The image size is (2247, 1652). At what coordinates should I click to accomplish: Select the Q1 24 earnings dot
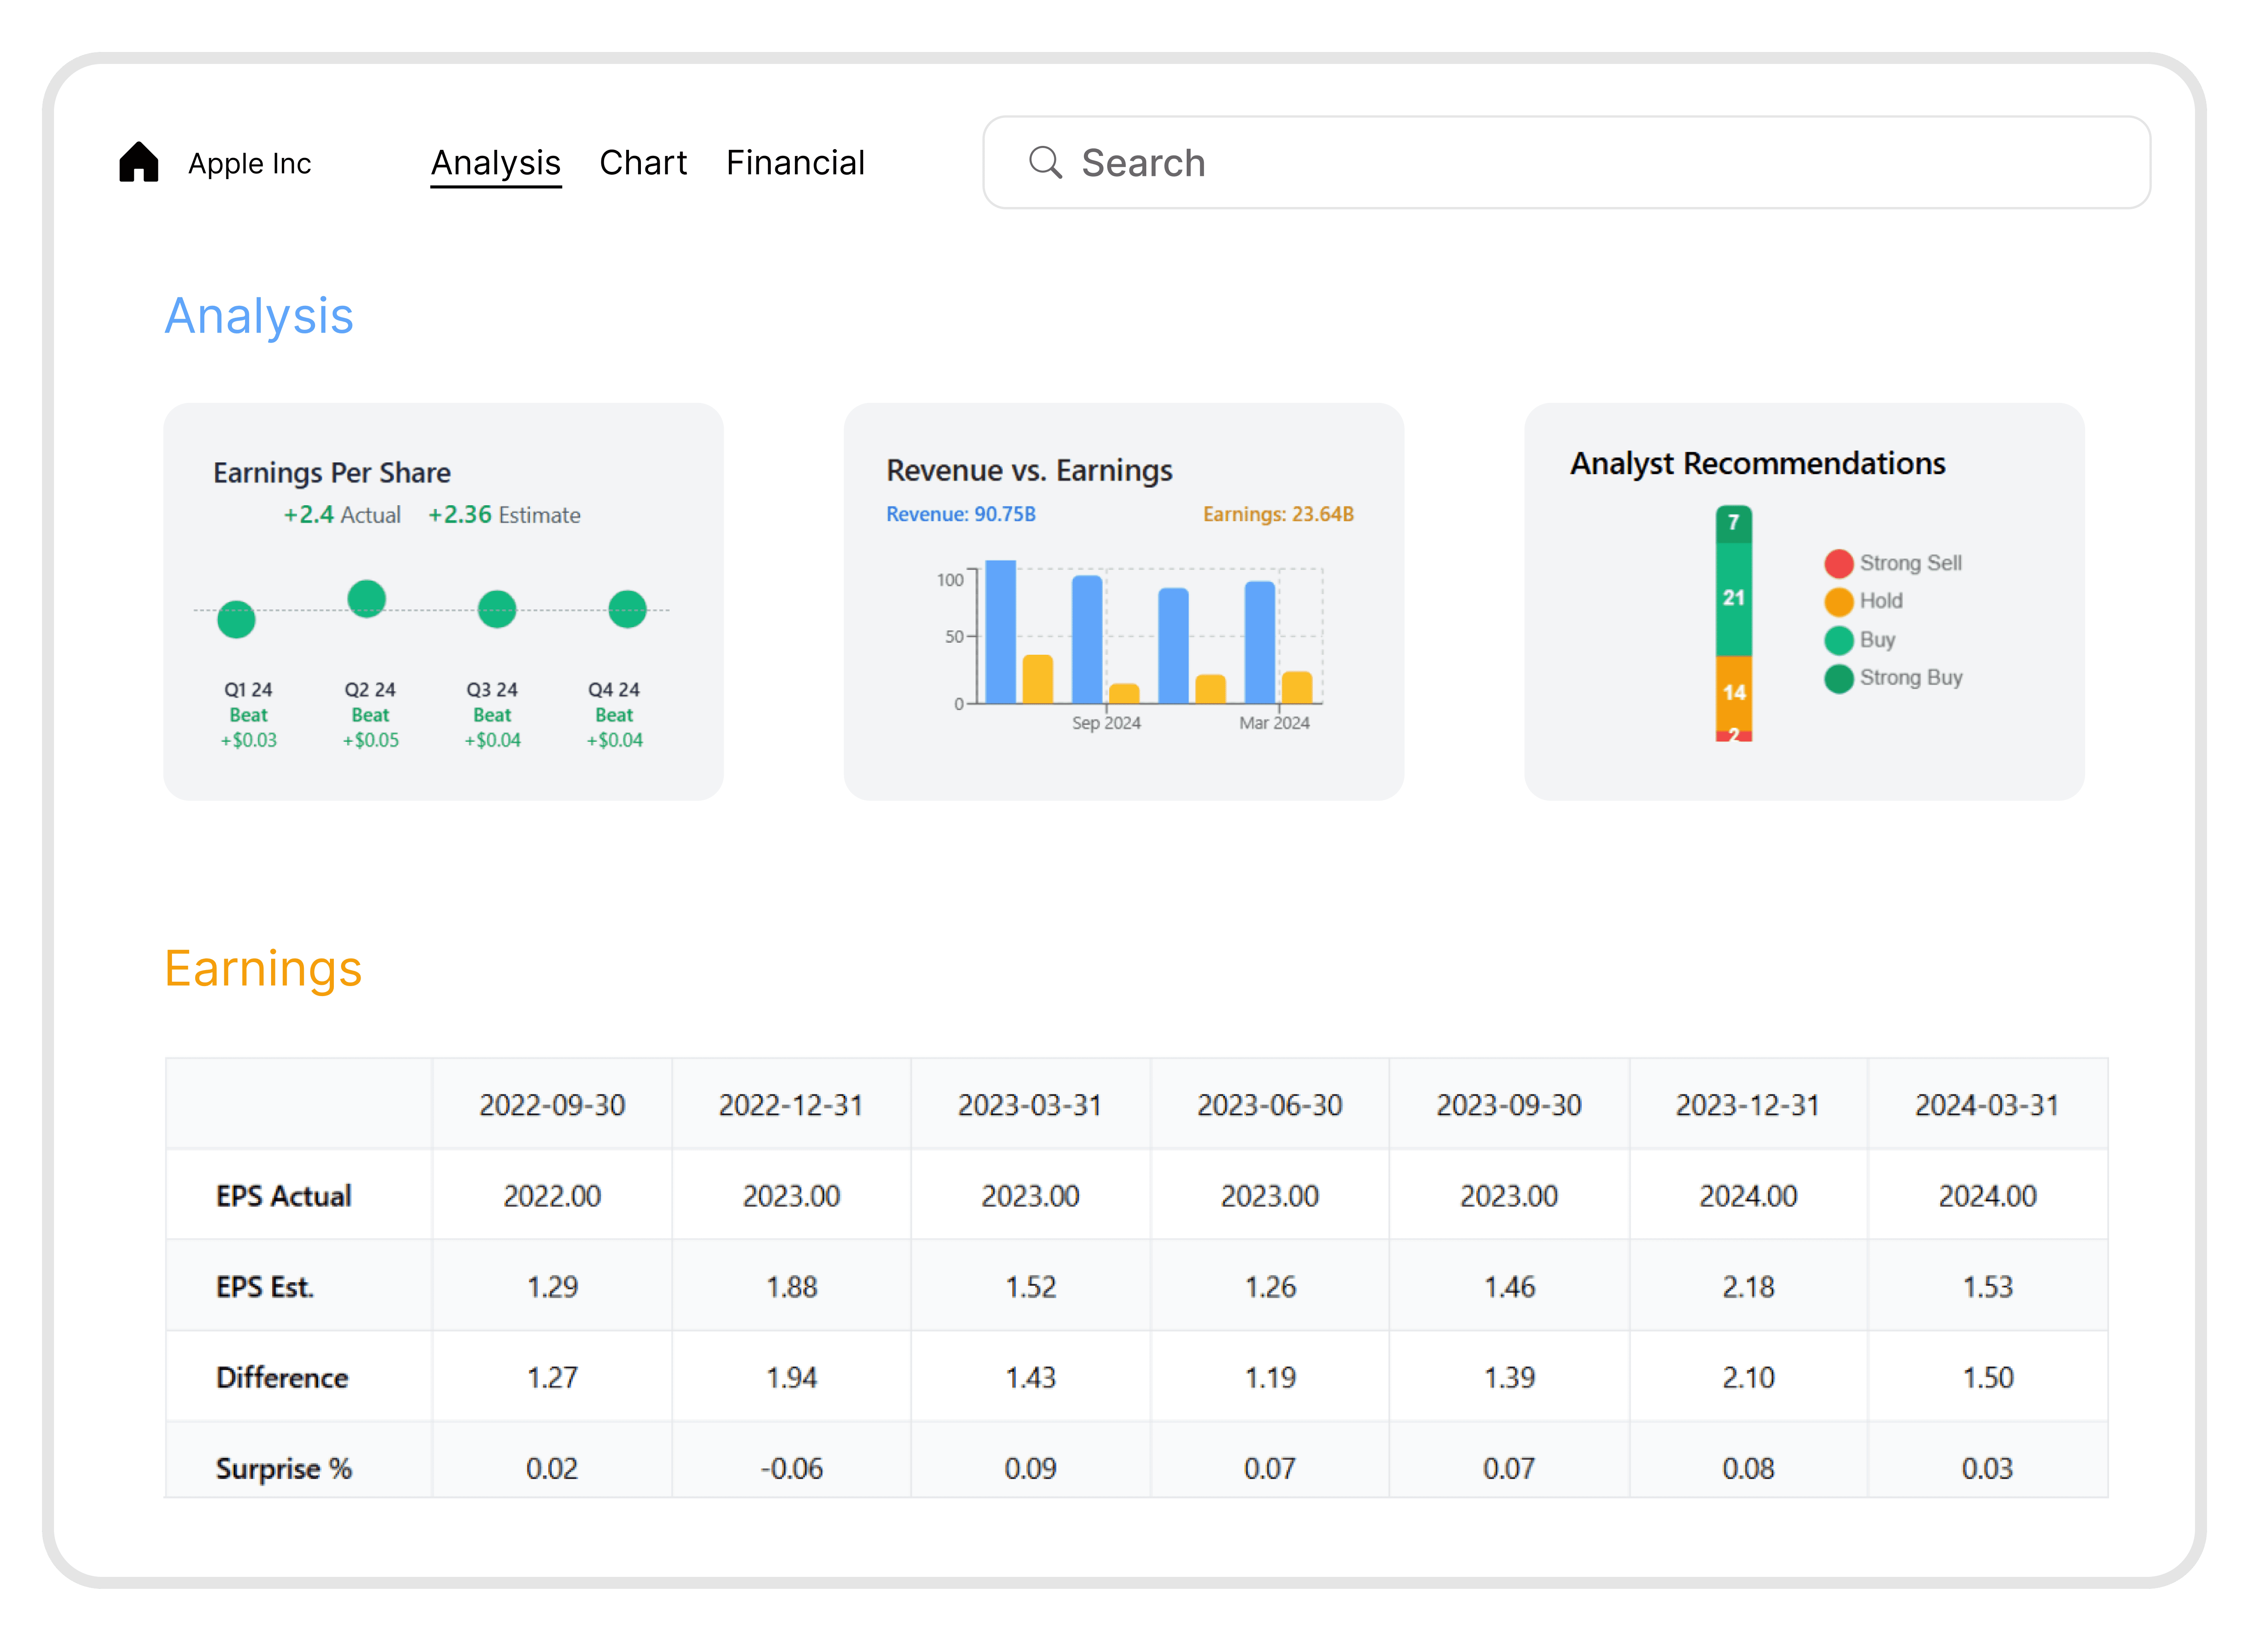(x=236, y=619)
